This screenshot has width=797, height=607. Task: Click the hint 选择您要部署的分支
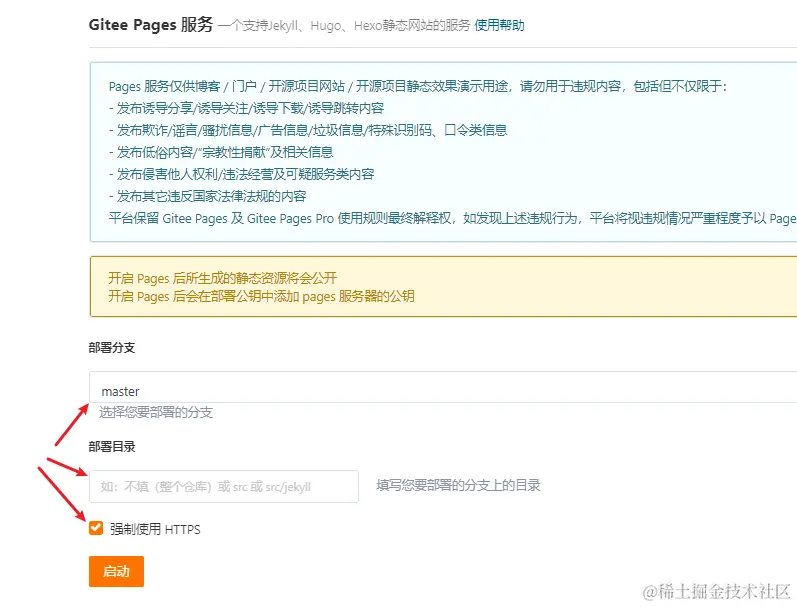[x=156, y=412]
